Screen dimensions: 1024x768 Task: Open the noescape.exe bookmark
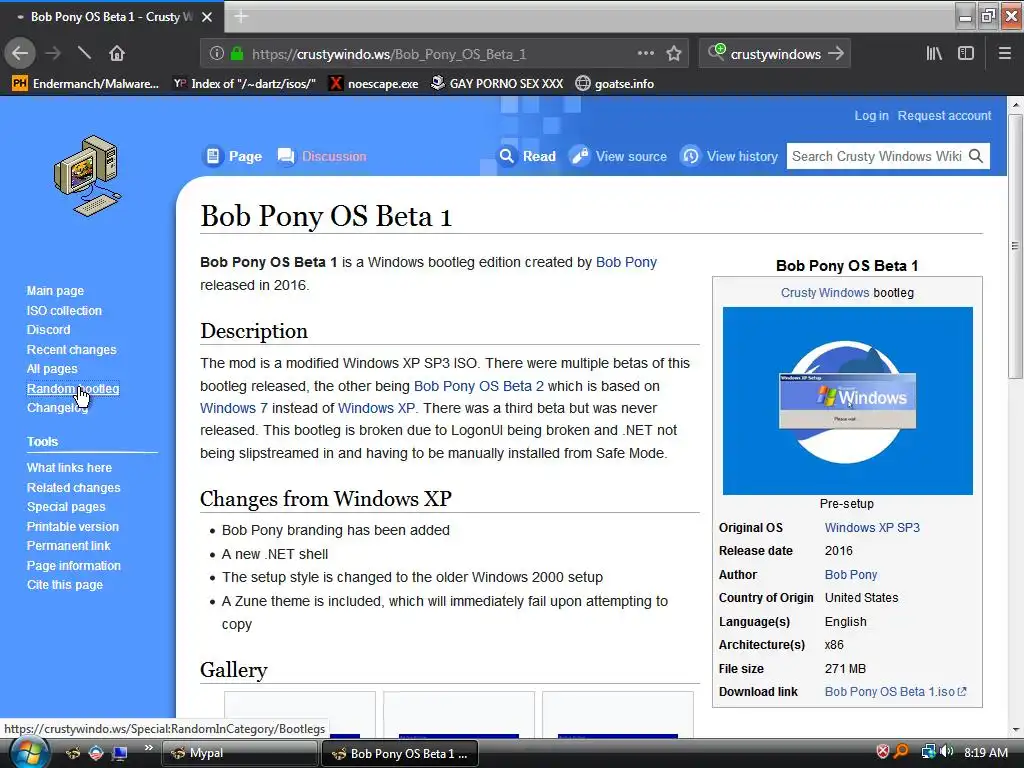374,84
